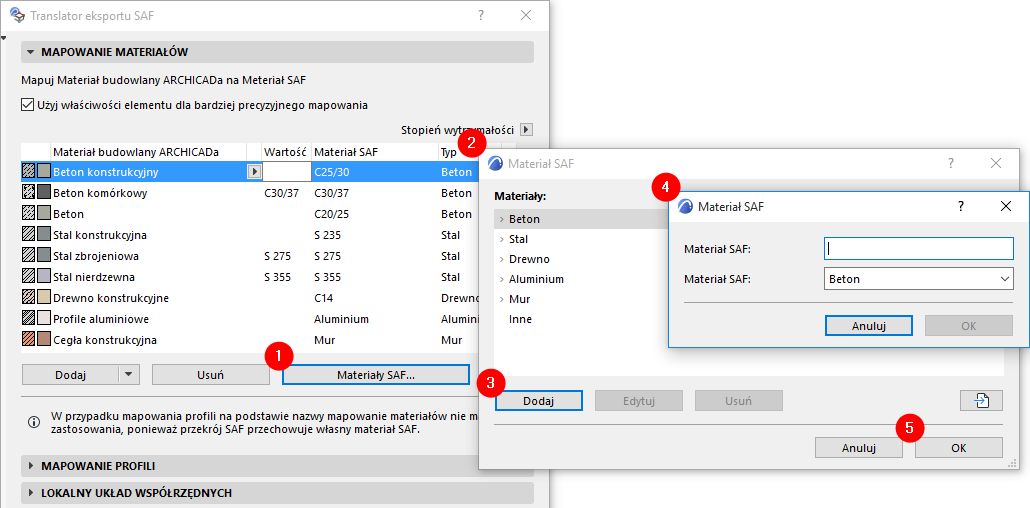This screenshot has height=508, width=1030.
Task: Click ARCHICAD logo icon in Translator eksportu SAF title
Action: coord(18,15)
